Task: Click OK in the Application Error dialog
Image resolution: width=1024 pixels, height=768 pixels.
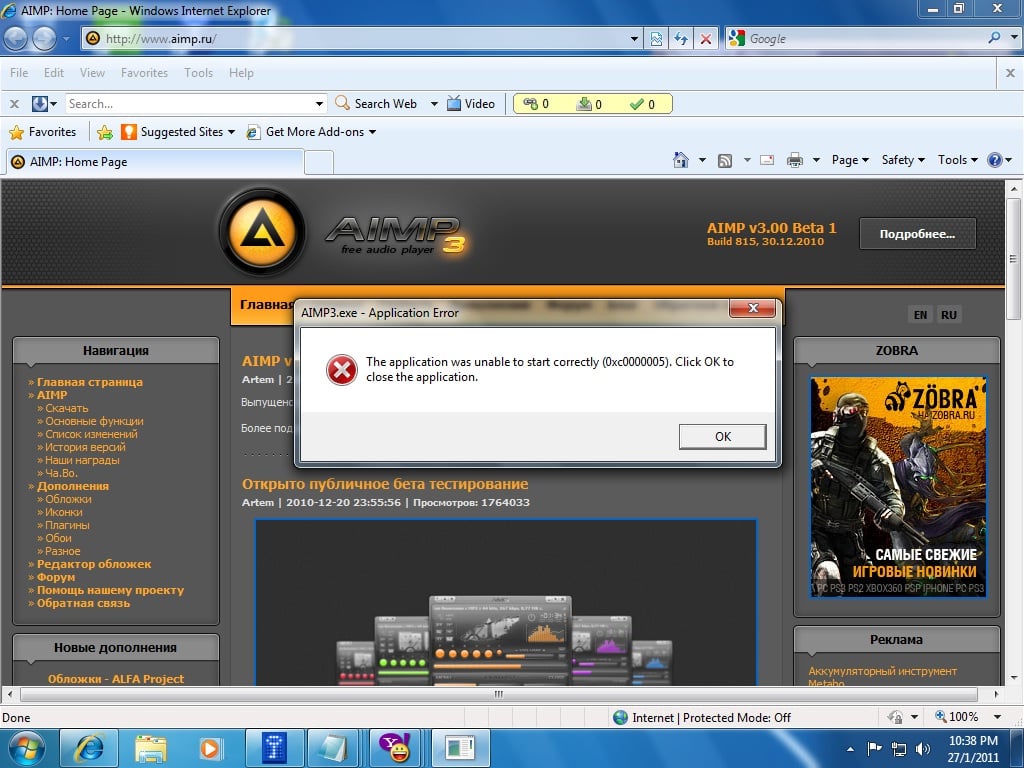Action: (x=722, y=436)
